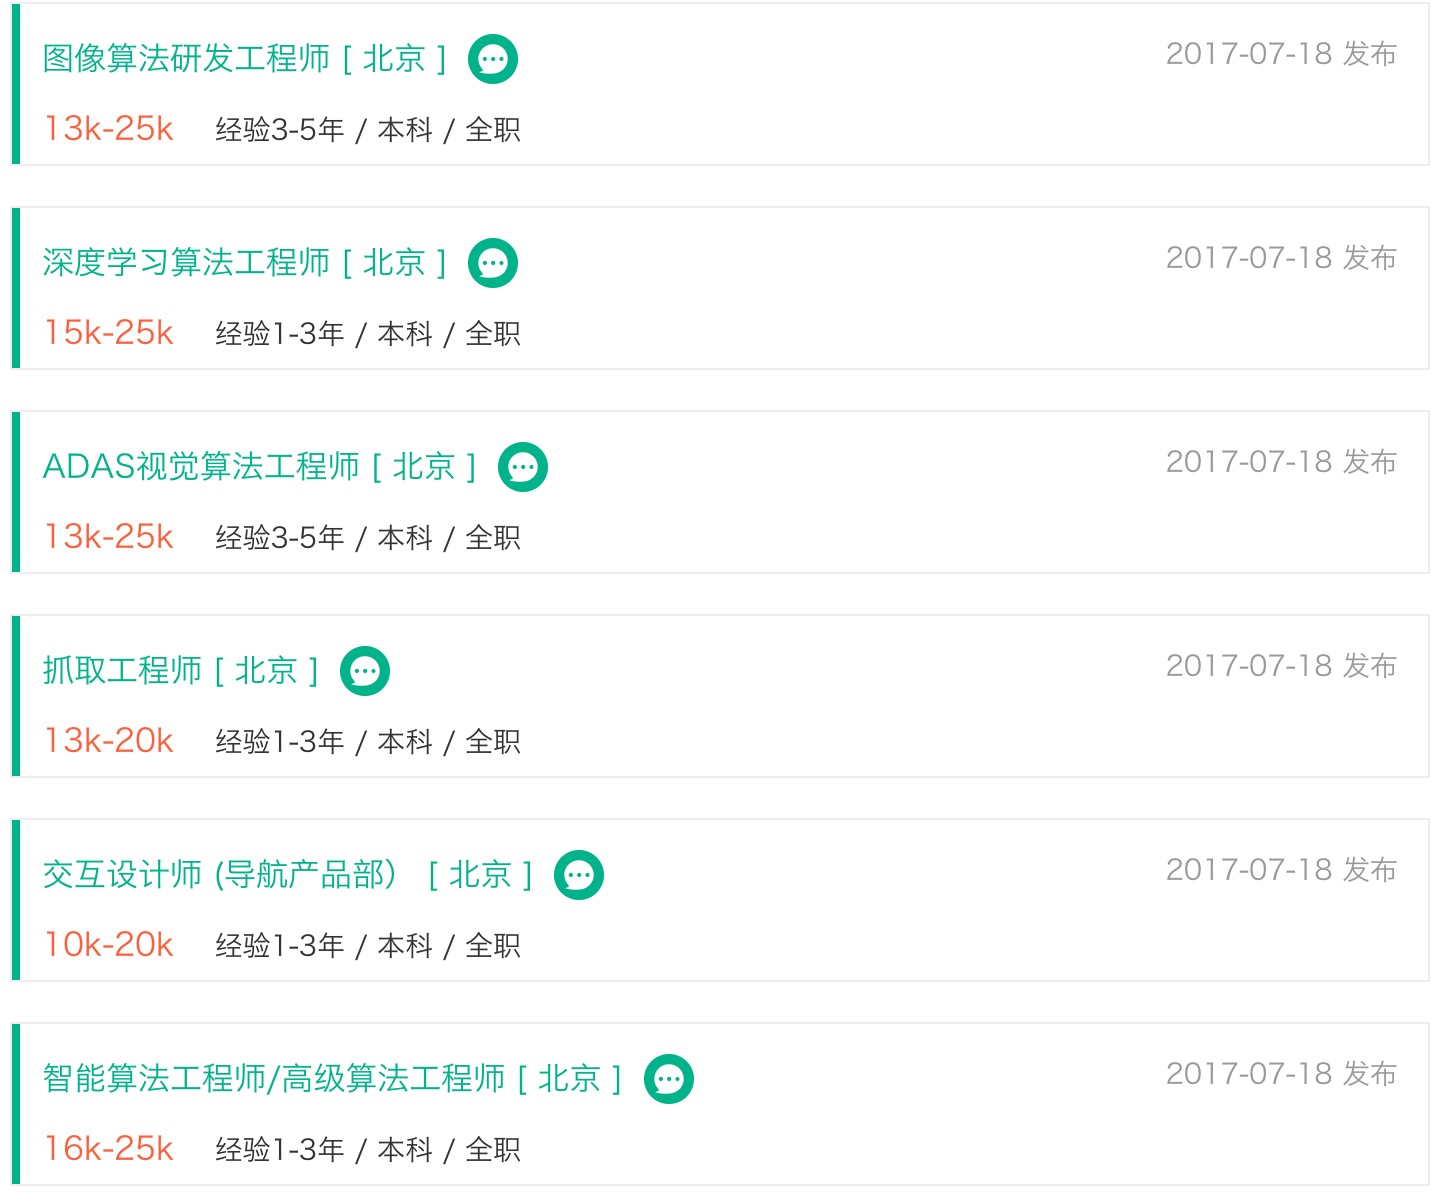Click chat icon beside 图像算法研发工程师
The height and width of the screenshot is (1202, 1432).
(x=493, y=60)
